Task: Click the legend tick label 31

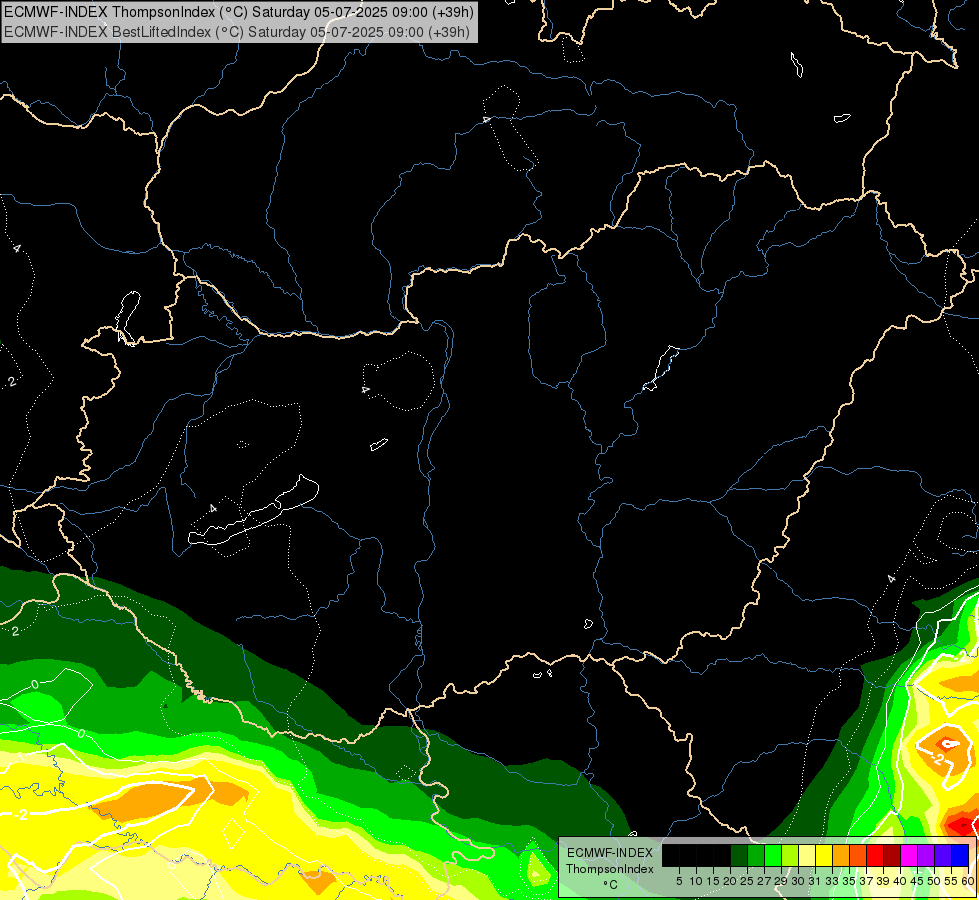Action: pyautogui.click(x=815, y=881)
